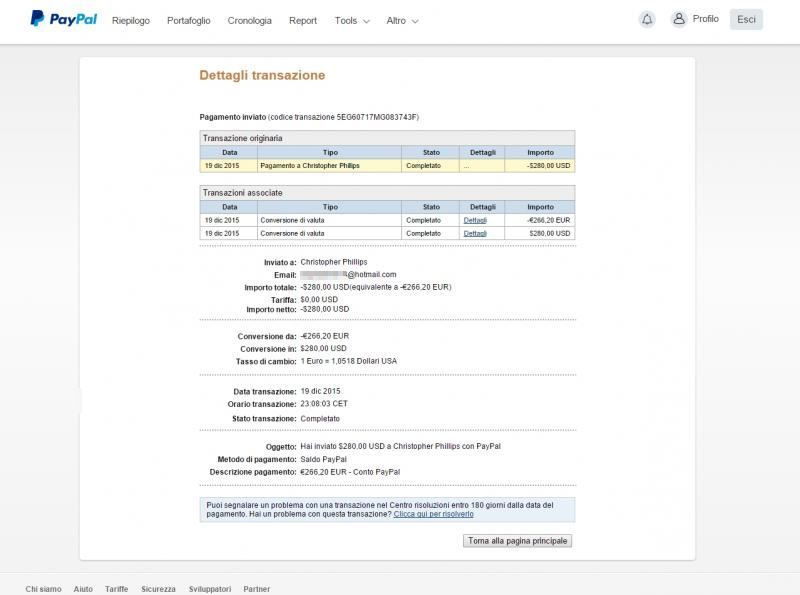The height and width of the screenshot is (595, 800).
Task: Click the exchange rate '1 Euro = 1,0518 Dollari USA'
Action: point(348,361)
